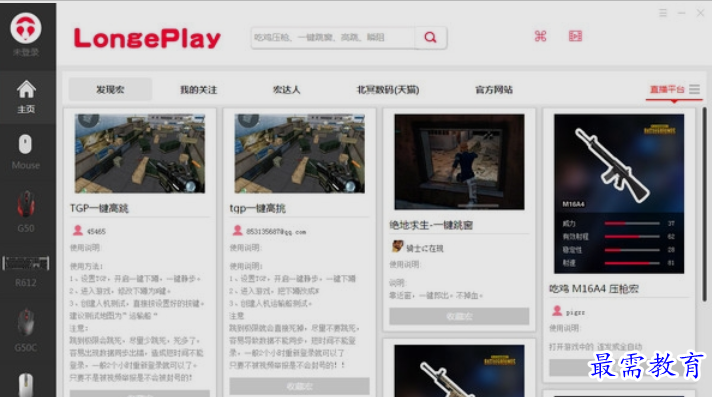This screenshot has width=712, height=397.
Task: Switch to the 发现宏 tab
Action: 110,89
